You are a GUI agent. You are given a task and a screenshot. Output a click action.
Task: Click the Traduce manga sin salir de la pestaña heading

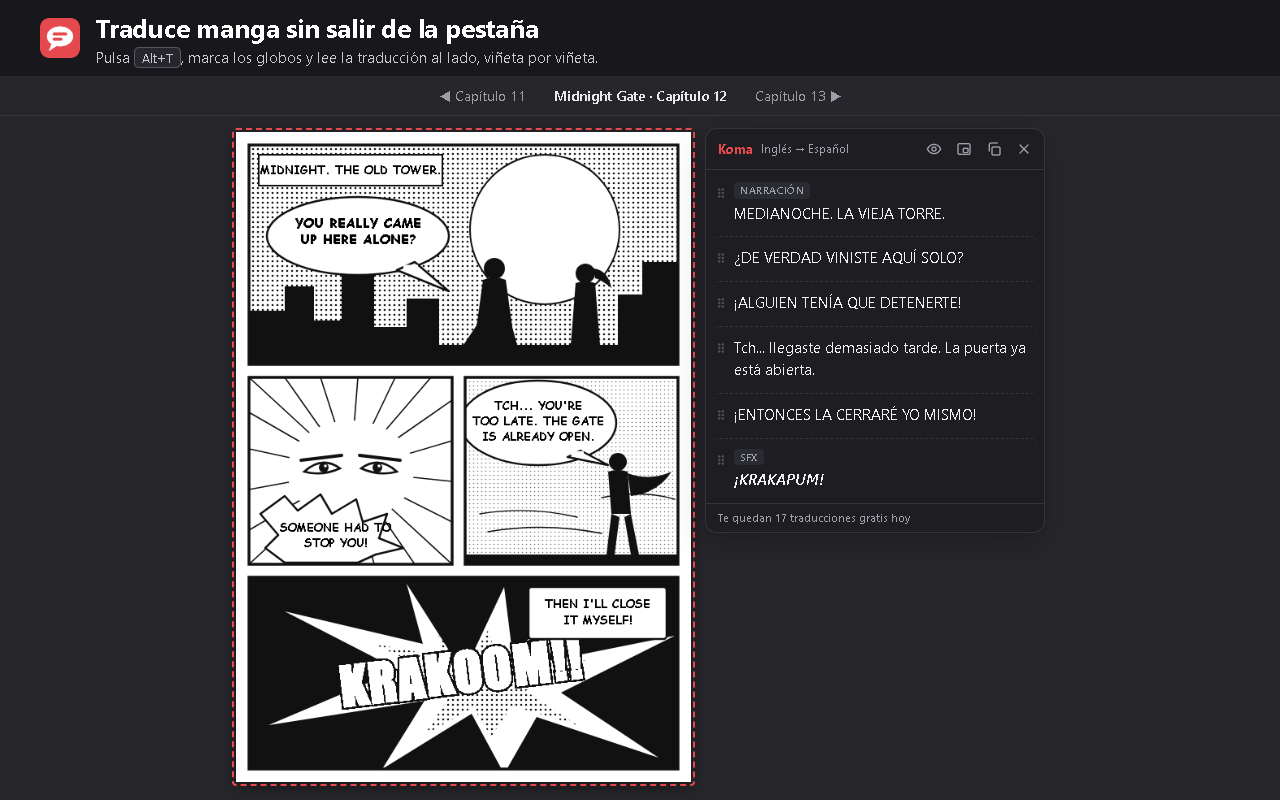(317, 29)
